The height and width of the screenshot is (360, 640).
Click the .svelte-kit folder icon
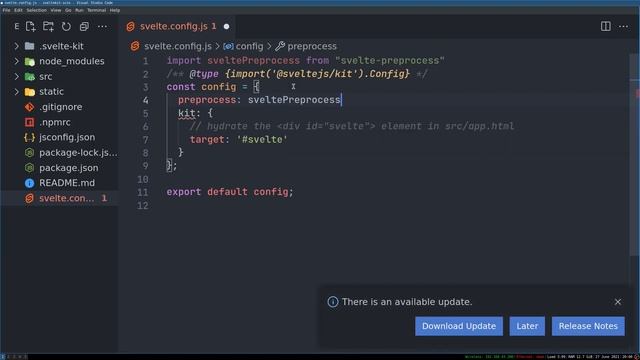click(29, 46)
